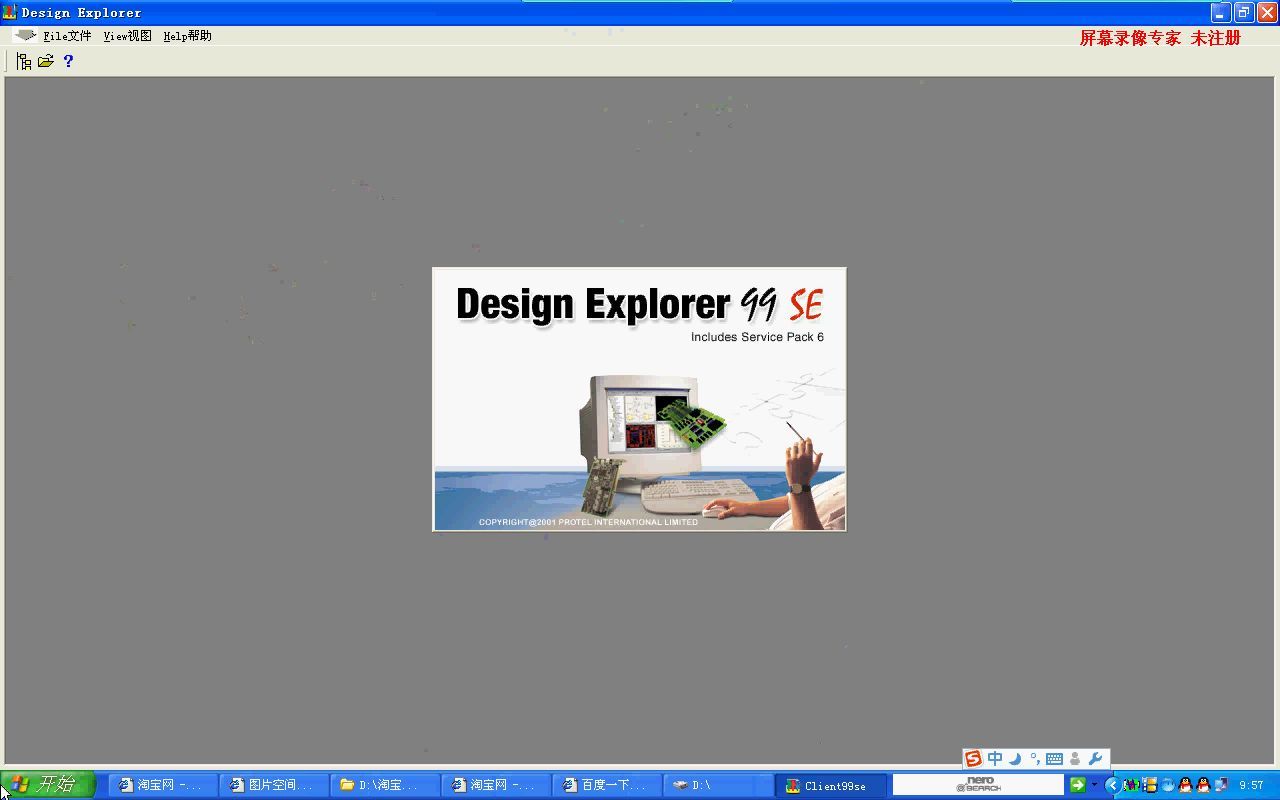Open the 开始 Start menu
1280x800 pixels.
[x=47, y=785]
